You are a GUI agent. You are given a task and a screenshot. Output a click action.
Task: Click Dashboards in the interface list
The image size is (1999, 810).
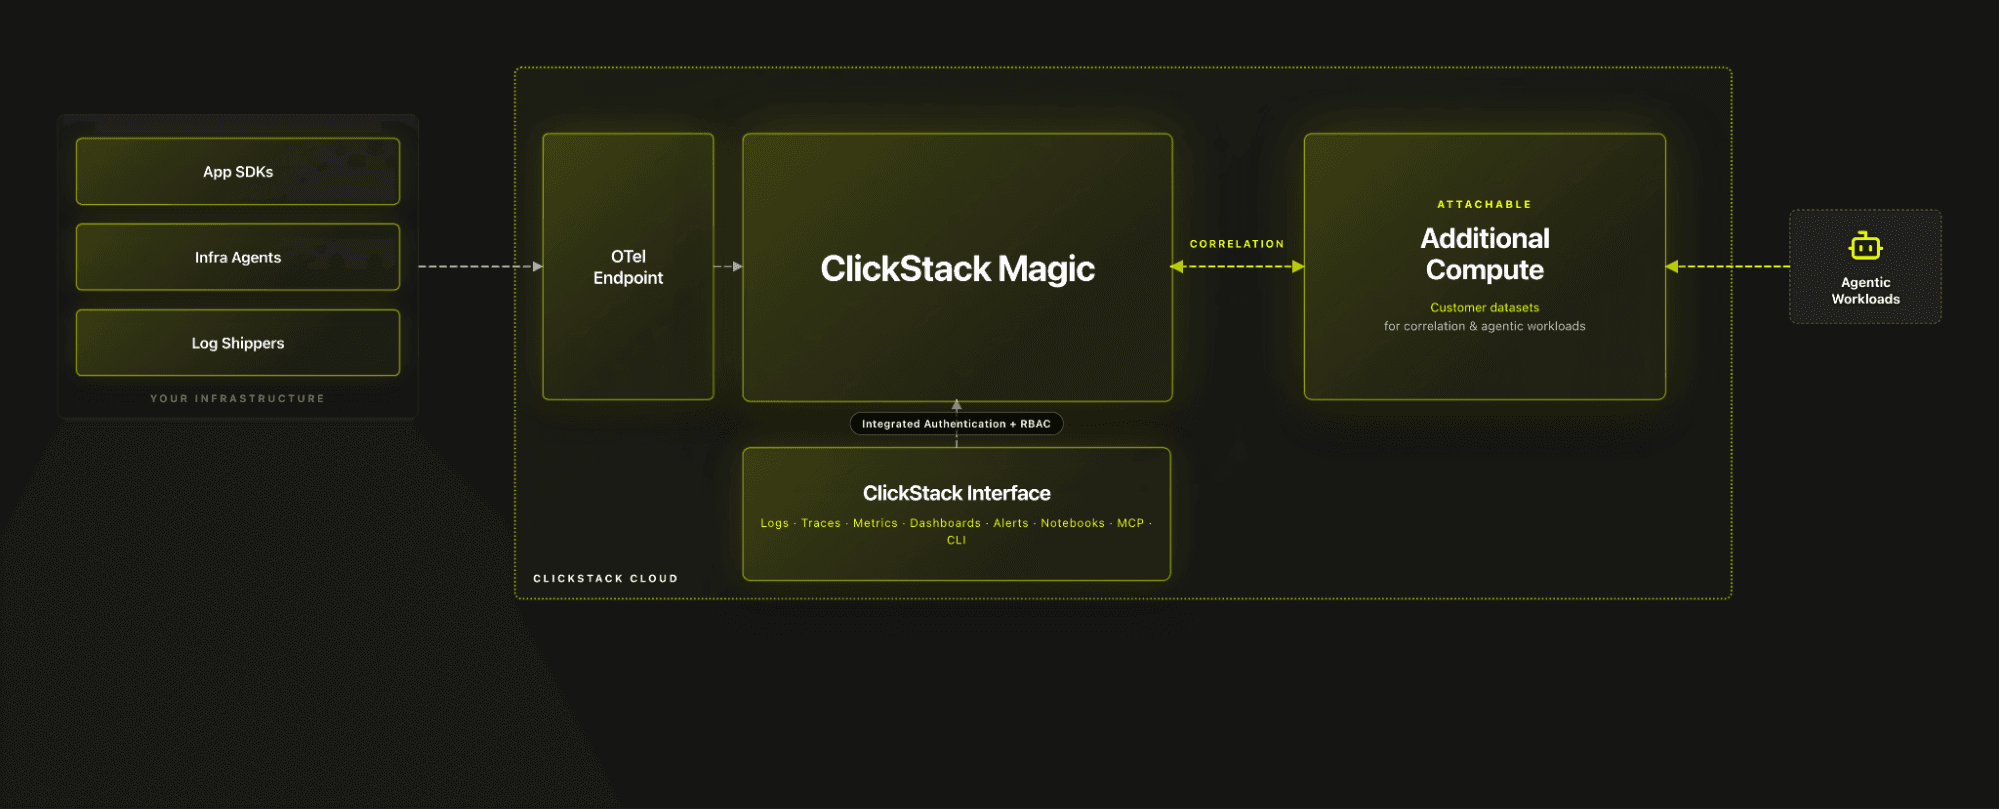(945, 523)
